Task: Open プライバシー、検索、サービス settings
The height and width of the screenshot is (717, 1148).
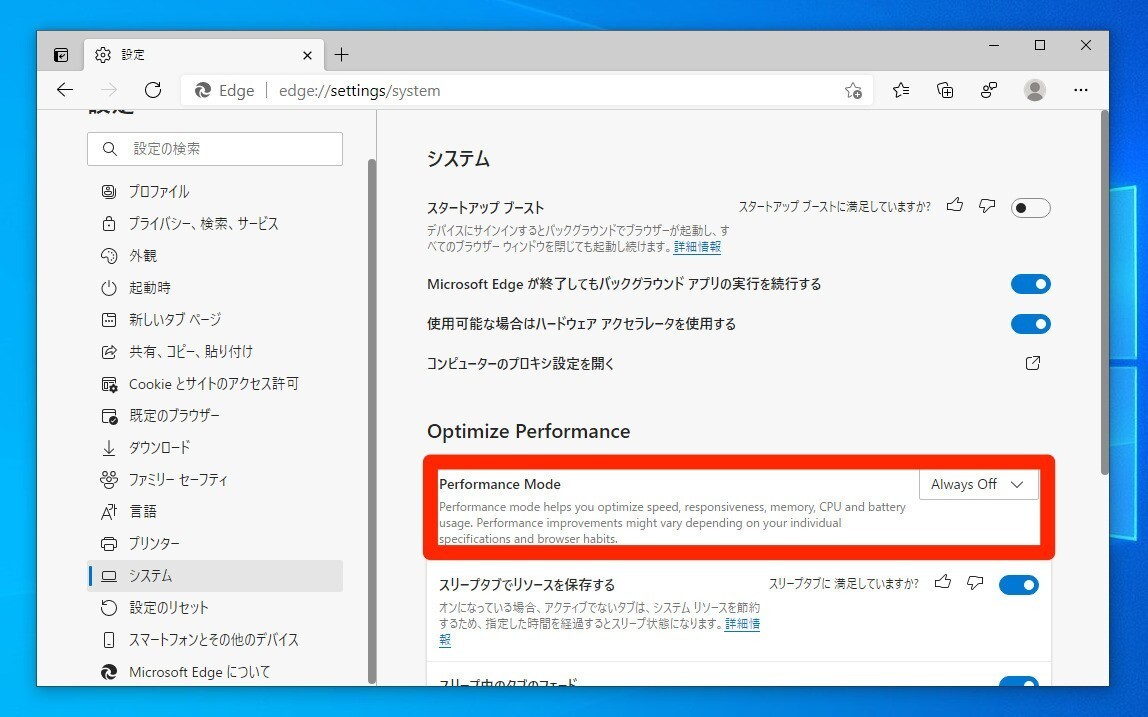Action: (215, 224)
